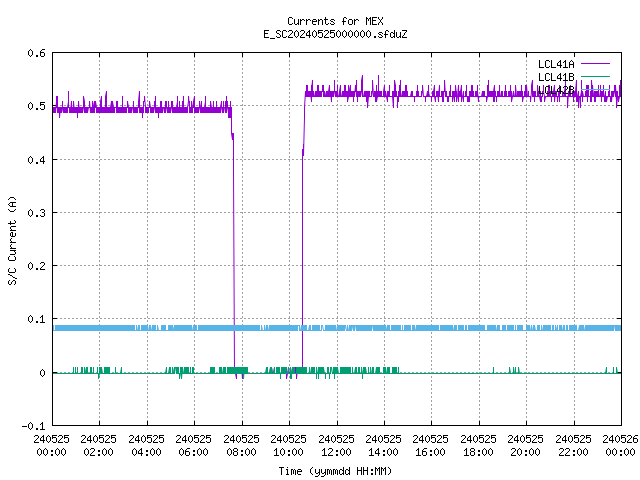640x480 pixels.
Task: Click the 'S/C Current (A)' y-axis label
Action: point(12,240)
